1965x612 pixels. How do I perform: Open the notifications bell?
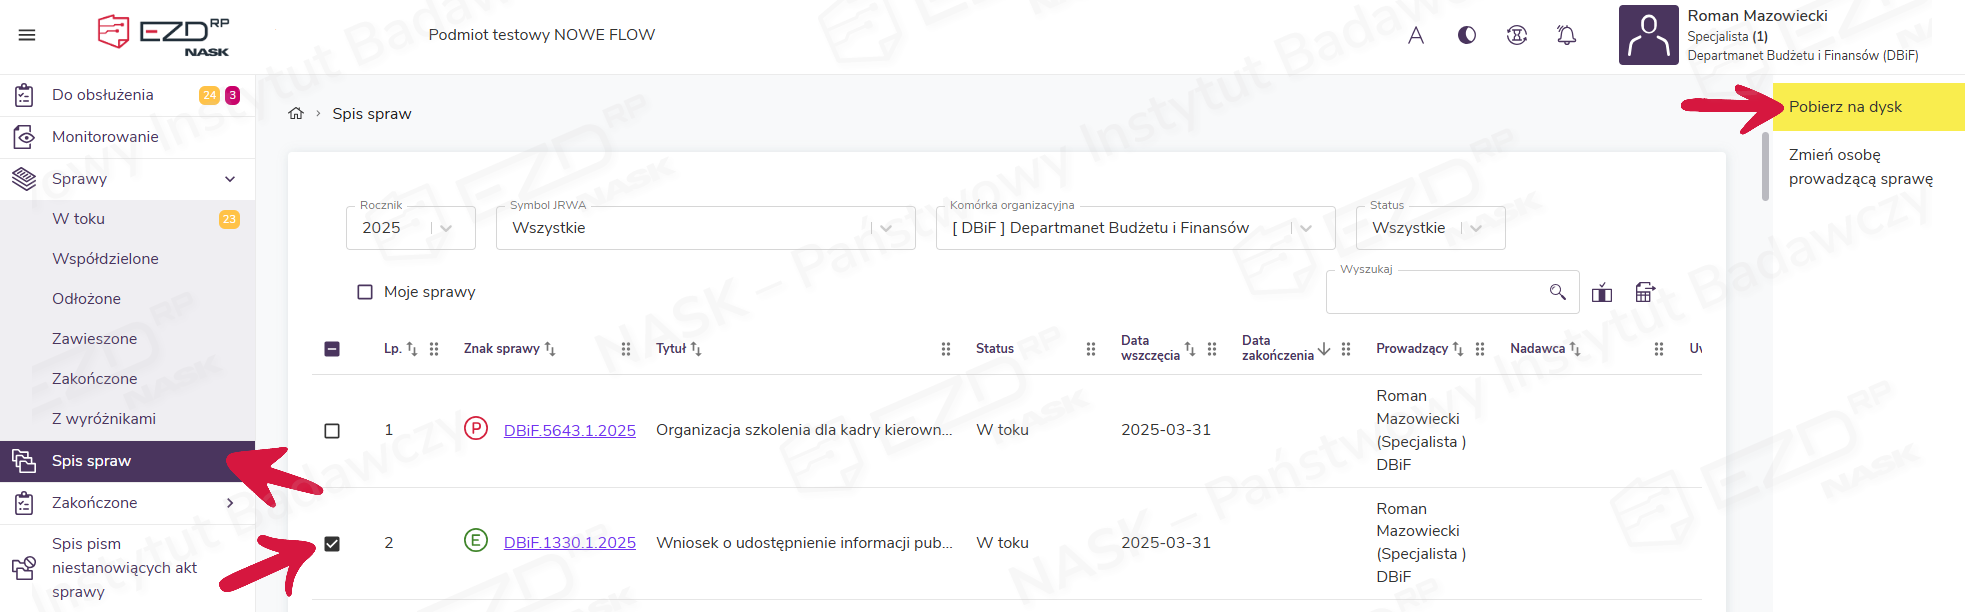click(1566, 36)
